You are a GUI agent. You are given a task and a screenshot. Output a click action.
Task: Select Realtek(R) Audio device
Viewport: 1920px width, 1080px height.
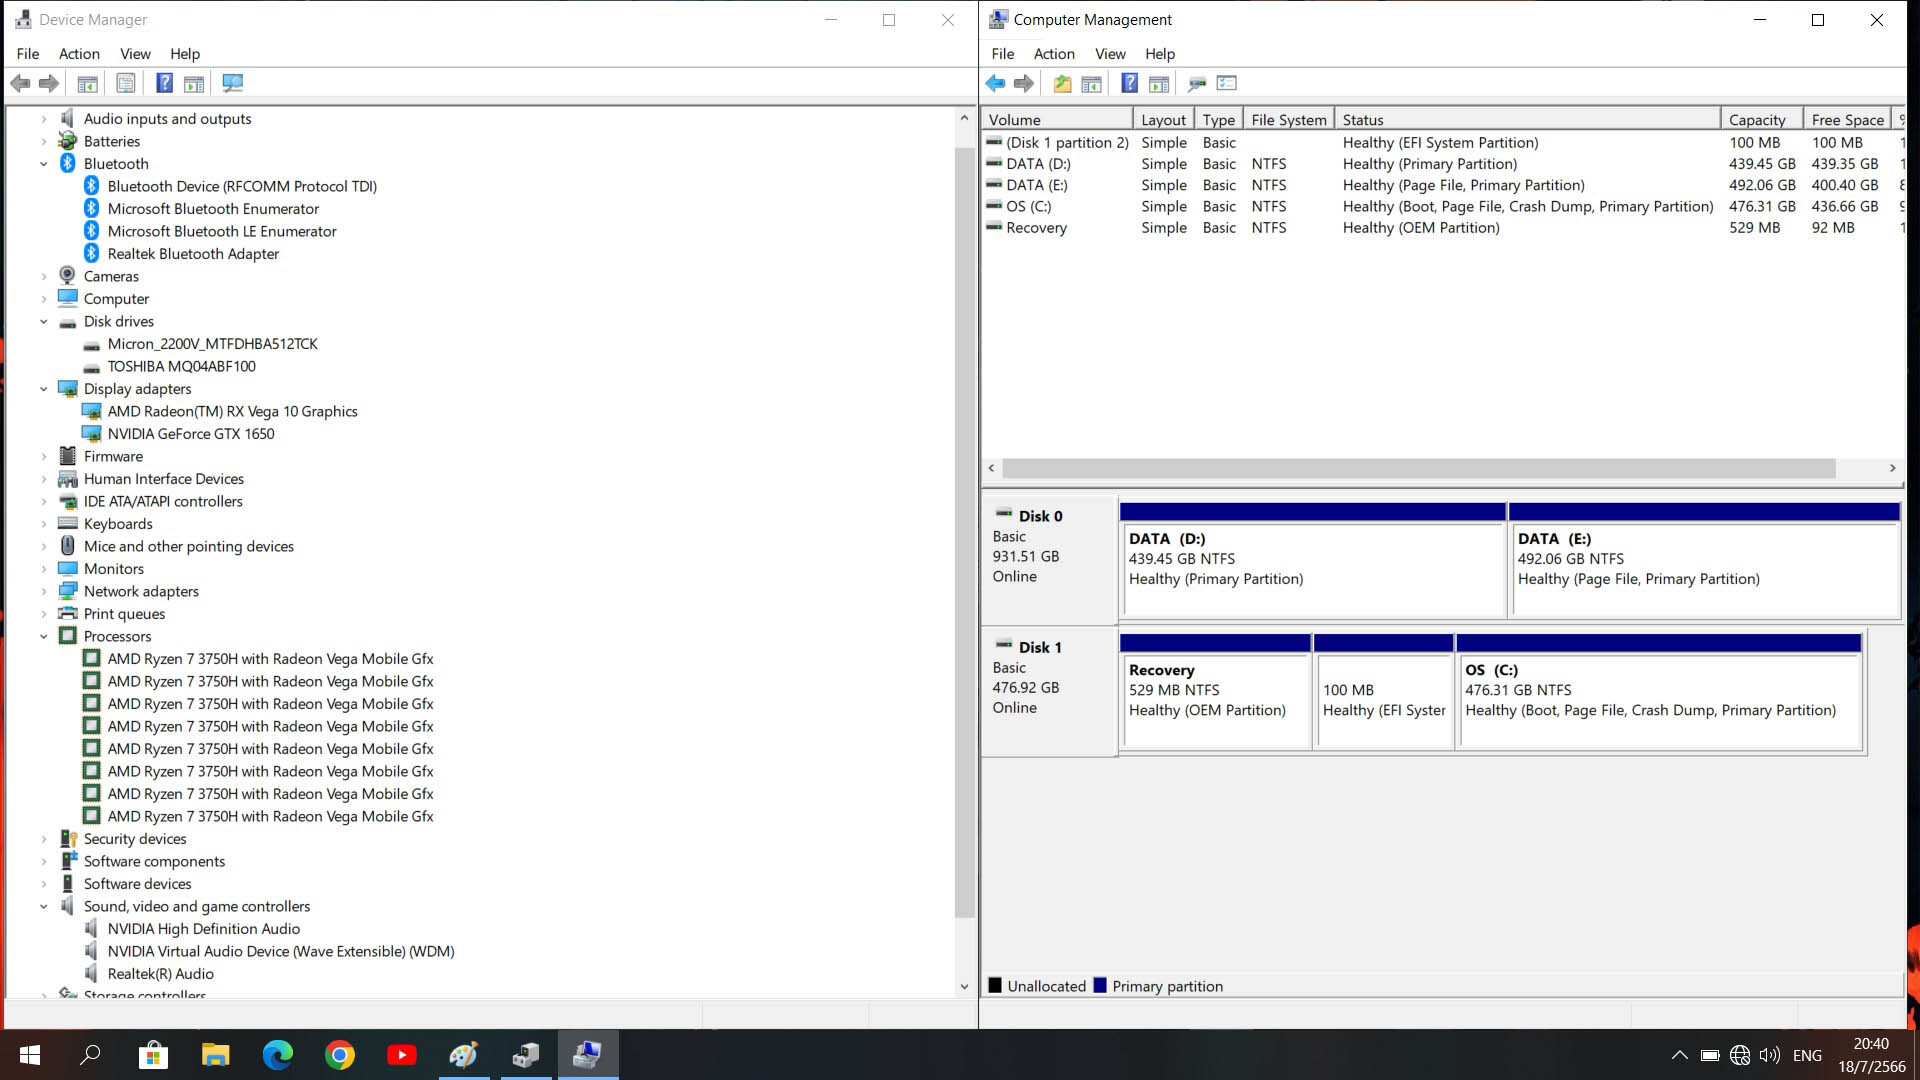click(161, 974)
